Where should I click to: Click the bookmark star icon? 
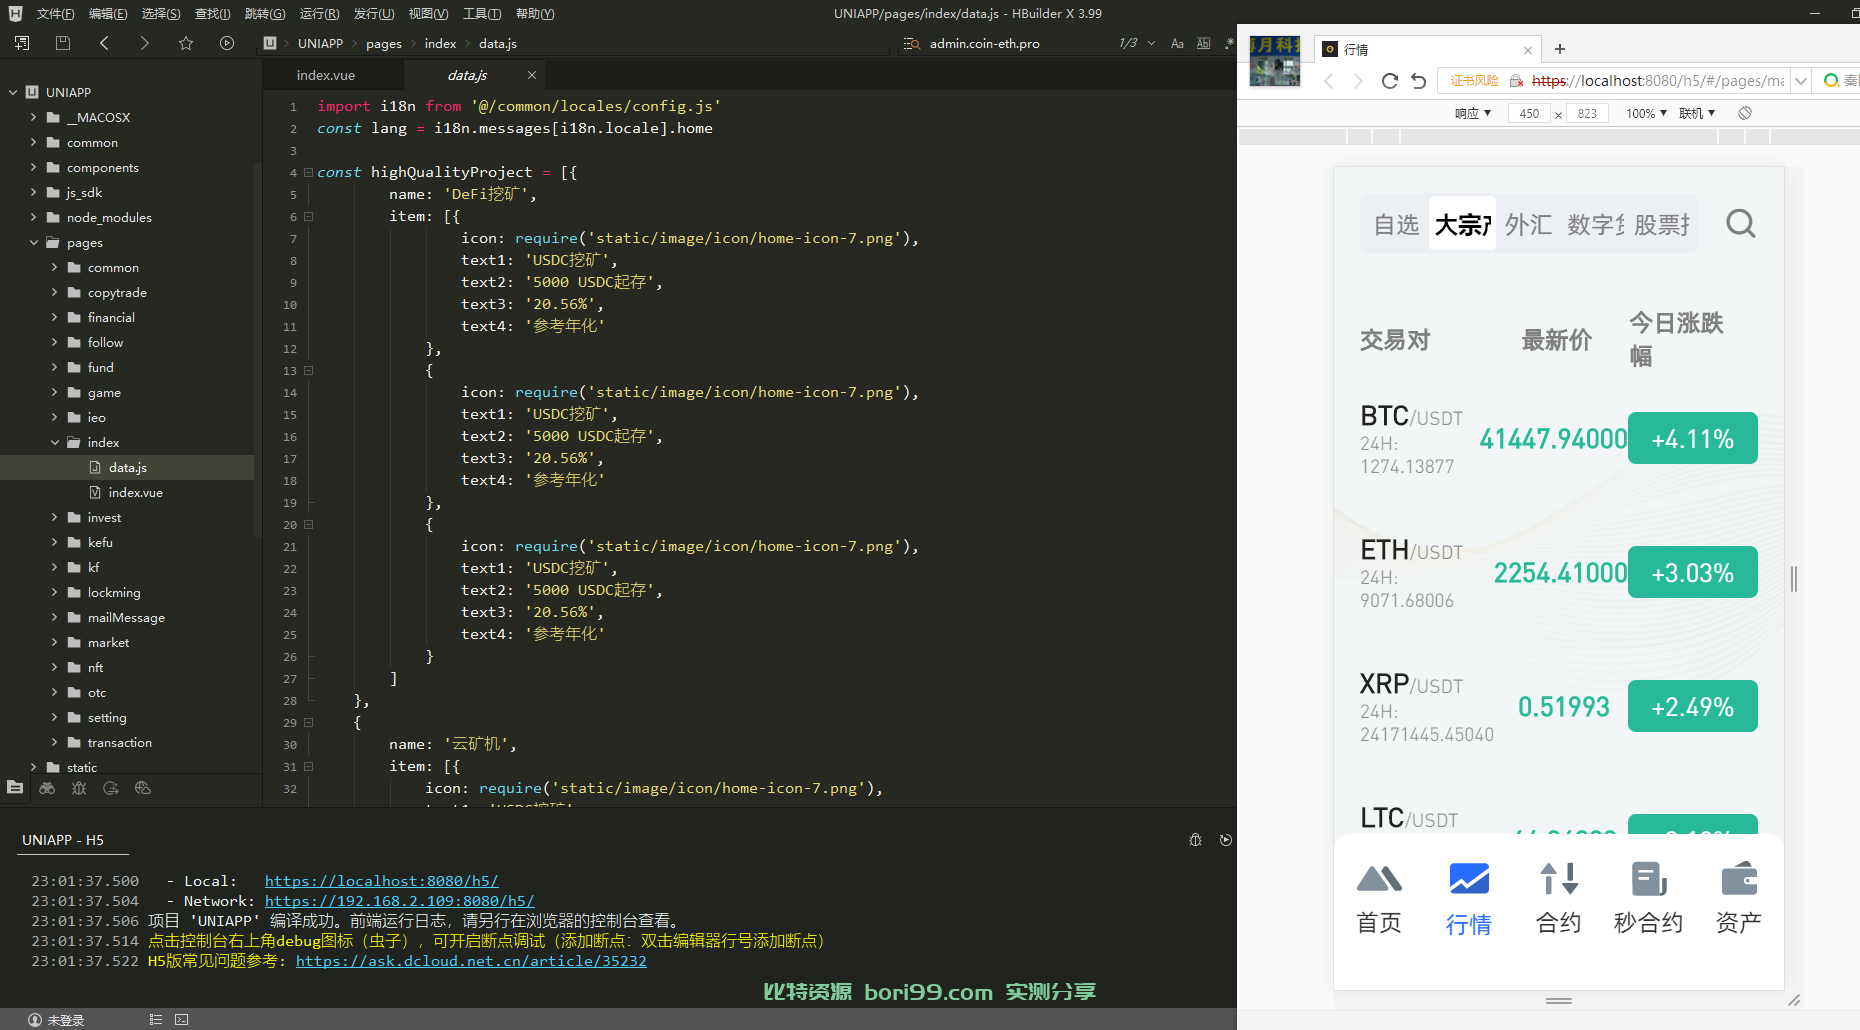point(186,43)
